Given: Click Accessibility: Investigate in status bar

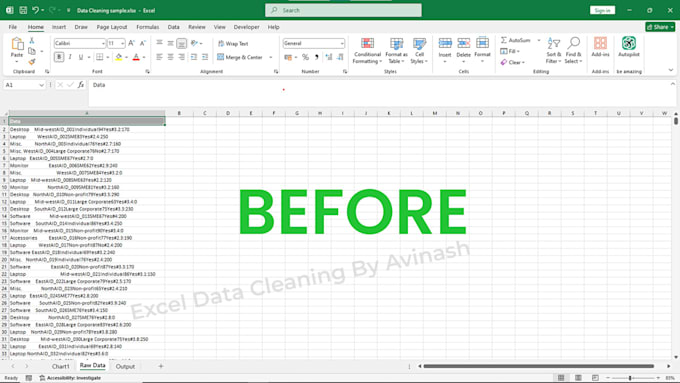Looking at the screenshot, I should tap(70, 378).
